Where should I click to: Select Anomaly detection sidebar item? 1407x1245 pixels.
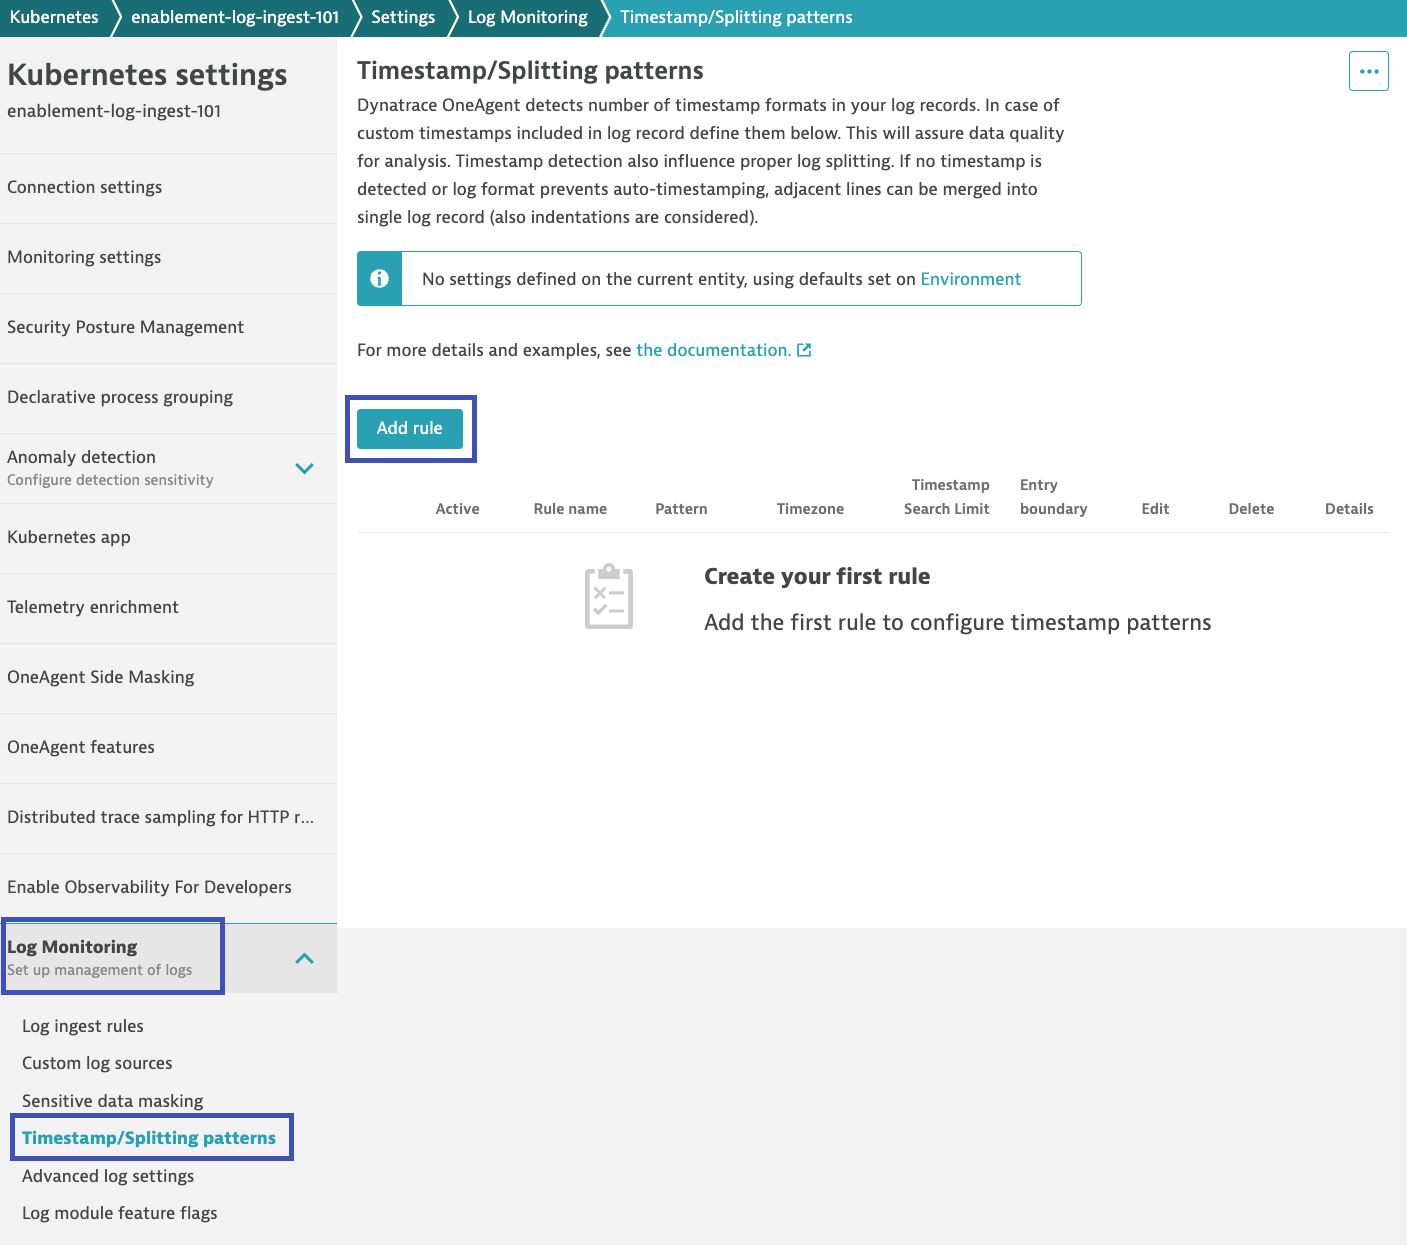click(x=168, y=468)
